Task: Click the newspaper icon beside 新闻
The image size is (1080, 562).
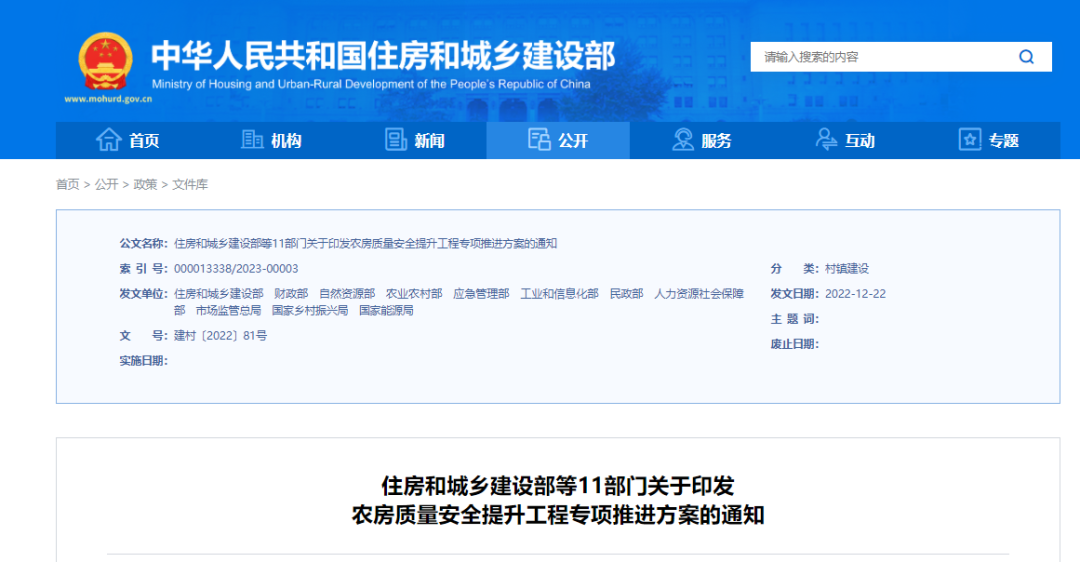Action: point(396,140)
